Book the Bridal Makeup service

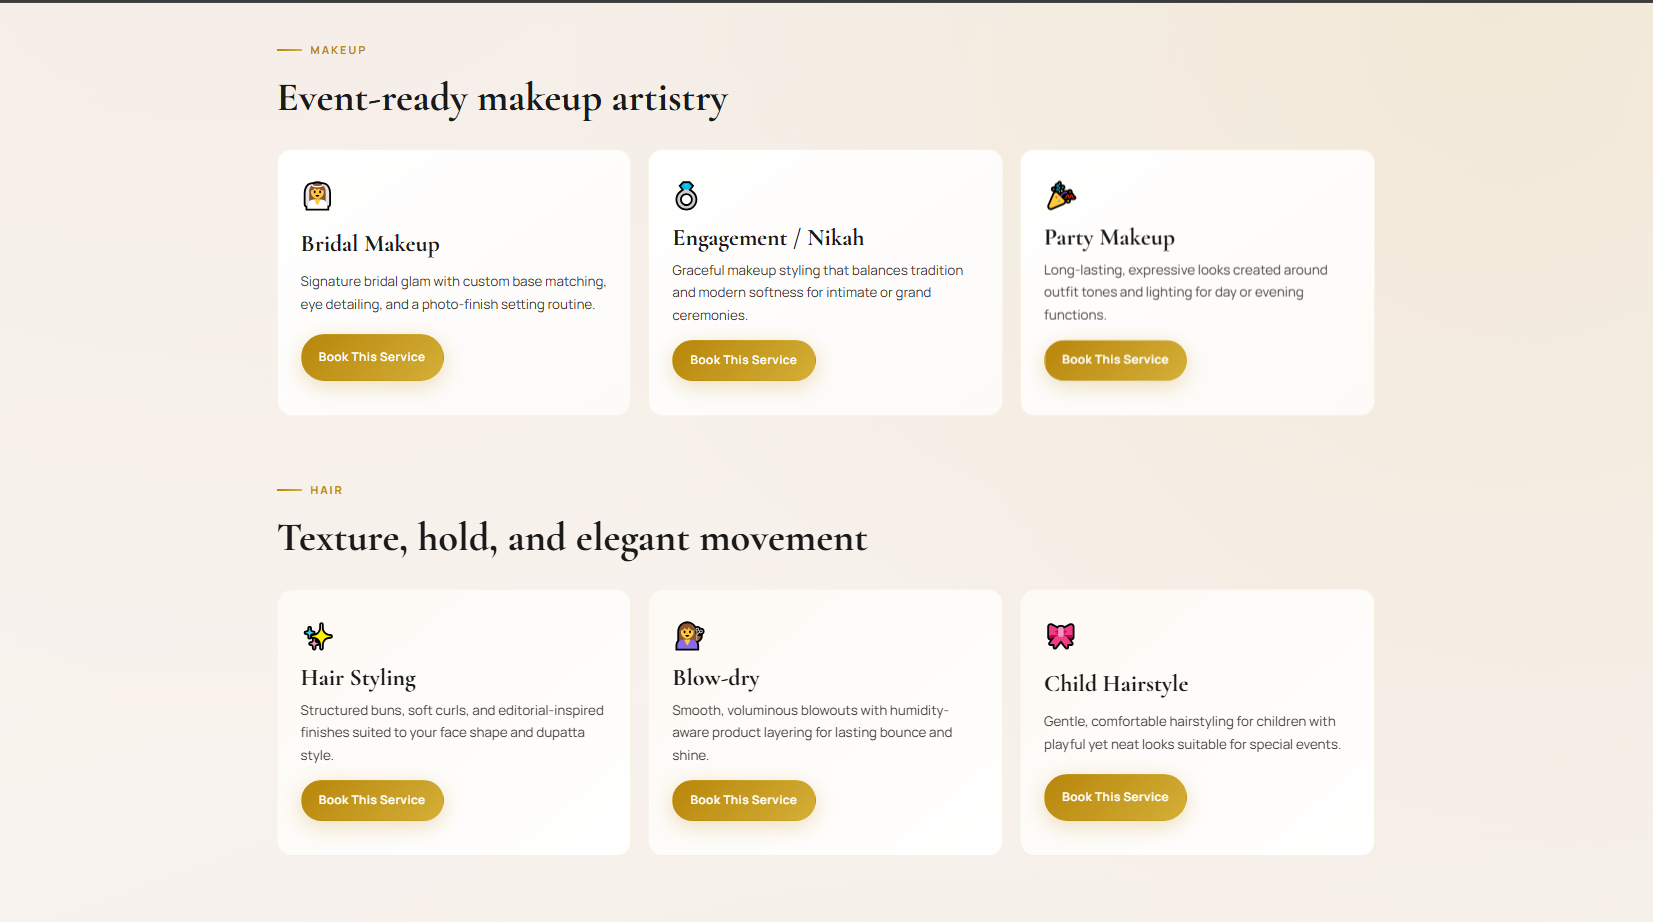372,357
